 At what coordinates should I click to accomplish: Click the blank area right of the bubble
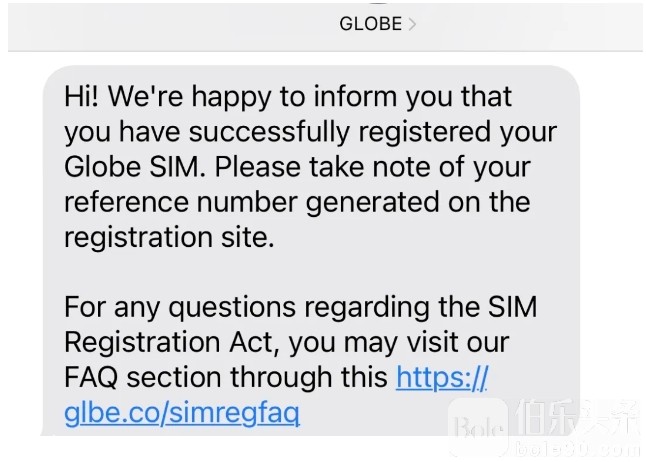tap(612, 206)
